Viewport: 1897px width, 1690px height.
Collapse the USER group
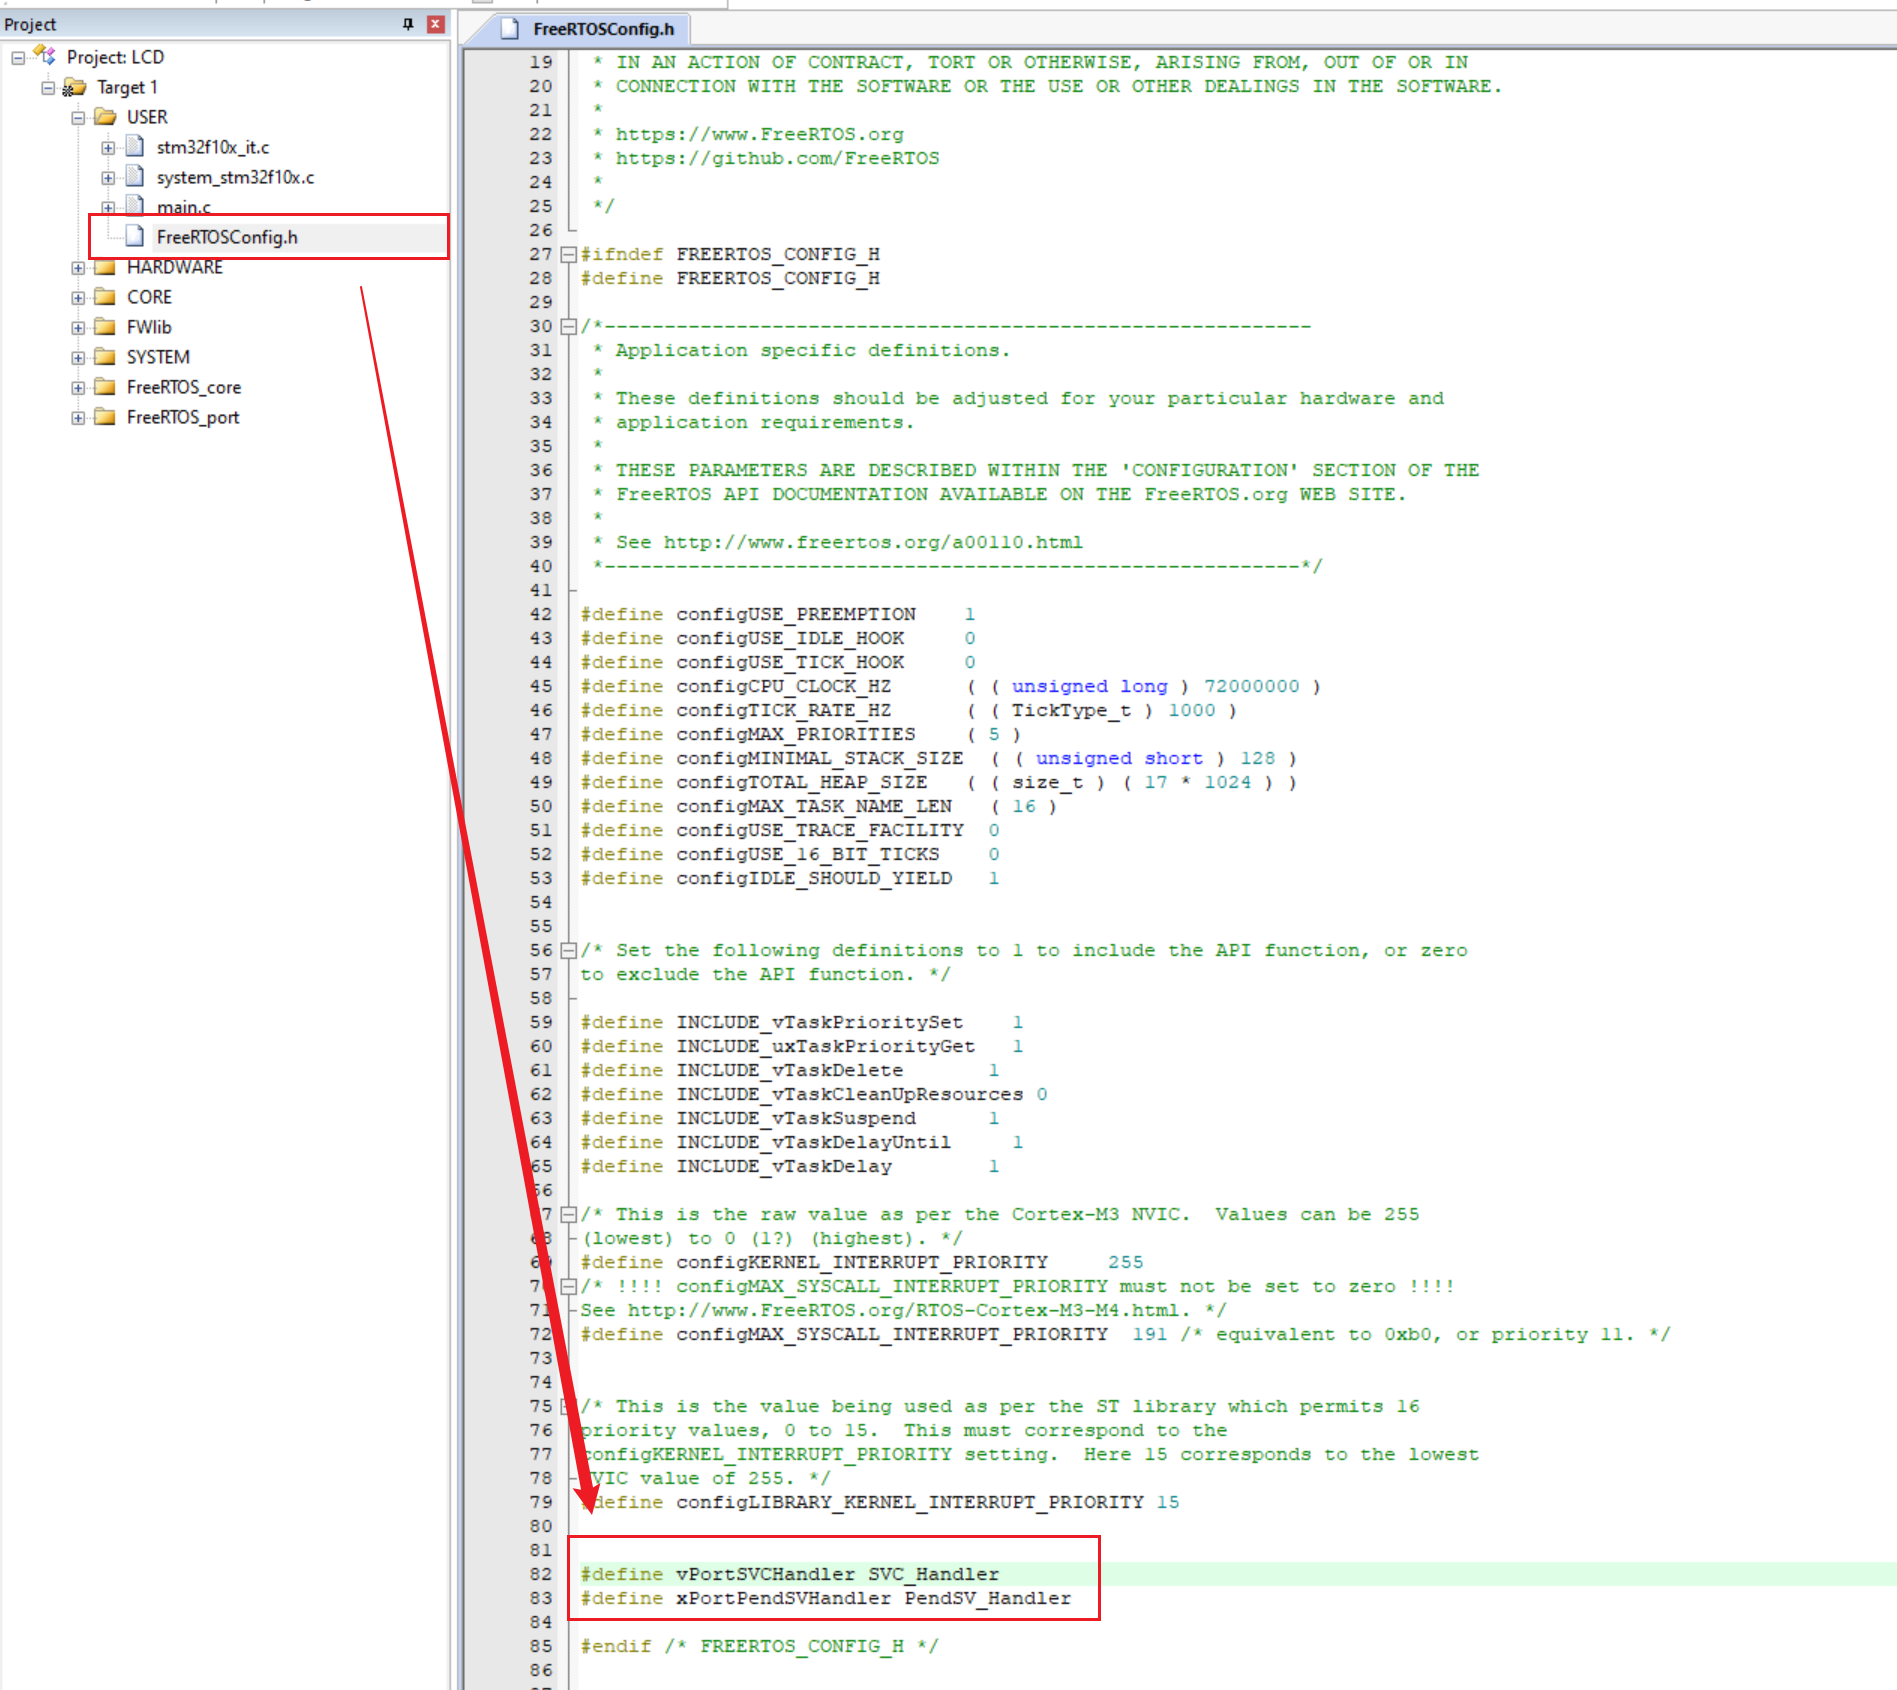[x=78, y=118]
